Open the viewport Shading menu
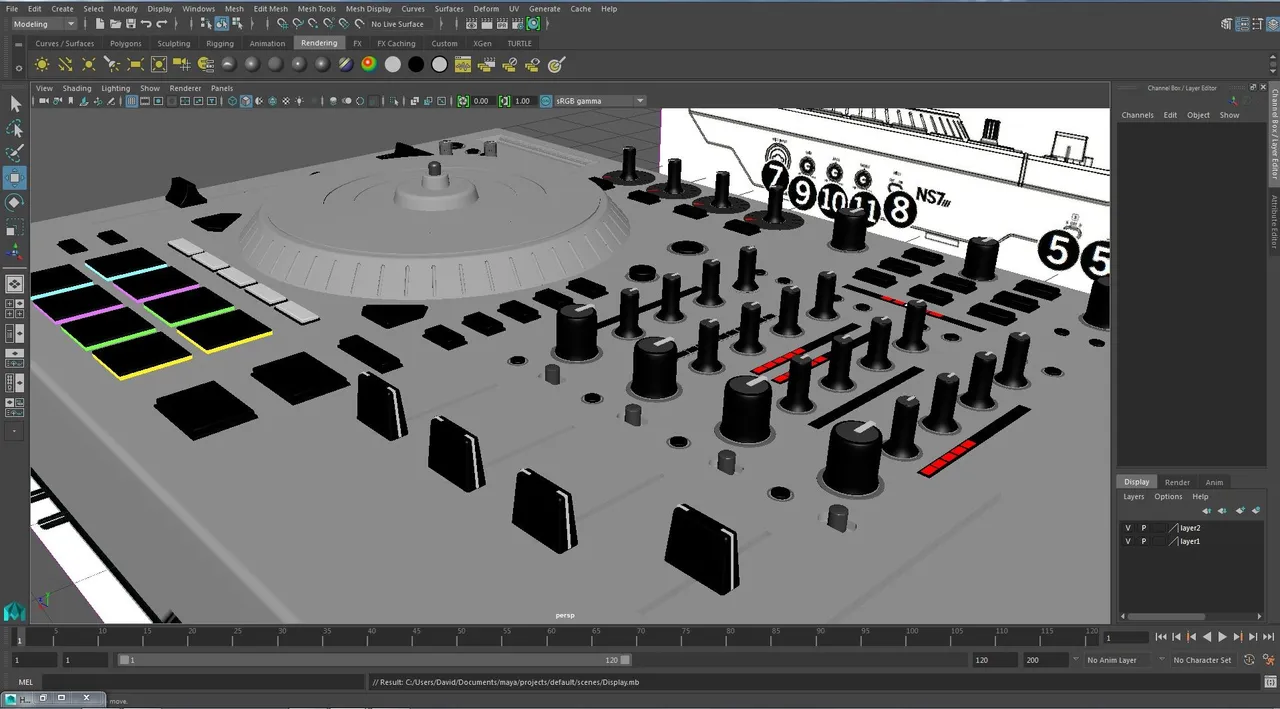 pos(77,88)
